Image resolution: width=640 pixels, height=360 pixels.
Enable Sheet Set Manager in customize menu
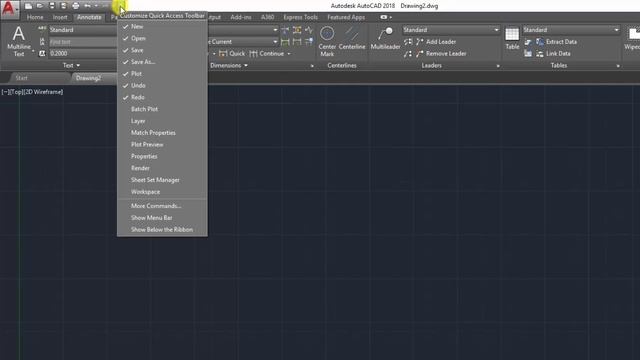(x=162, y=180)
